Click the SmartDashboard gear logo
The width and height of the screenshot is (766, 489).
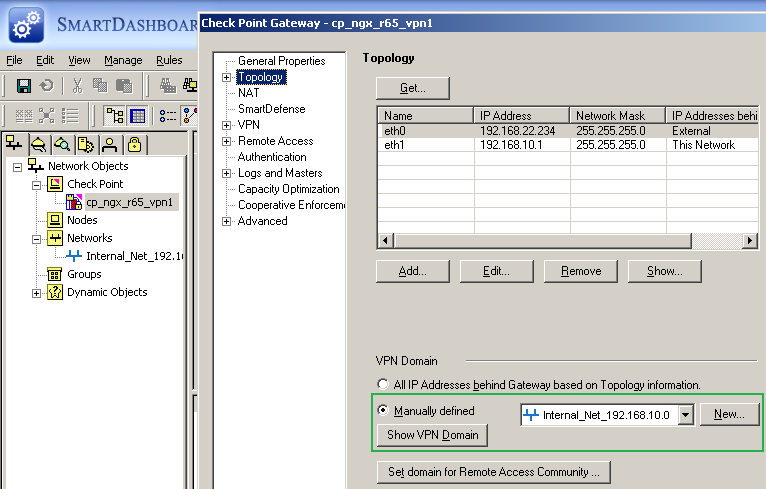coord(26,25)
